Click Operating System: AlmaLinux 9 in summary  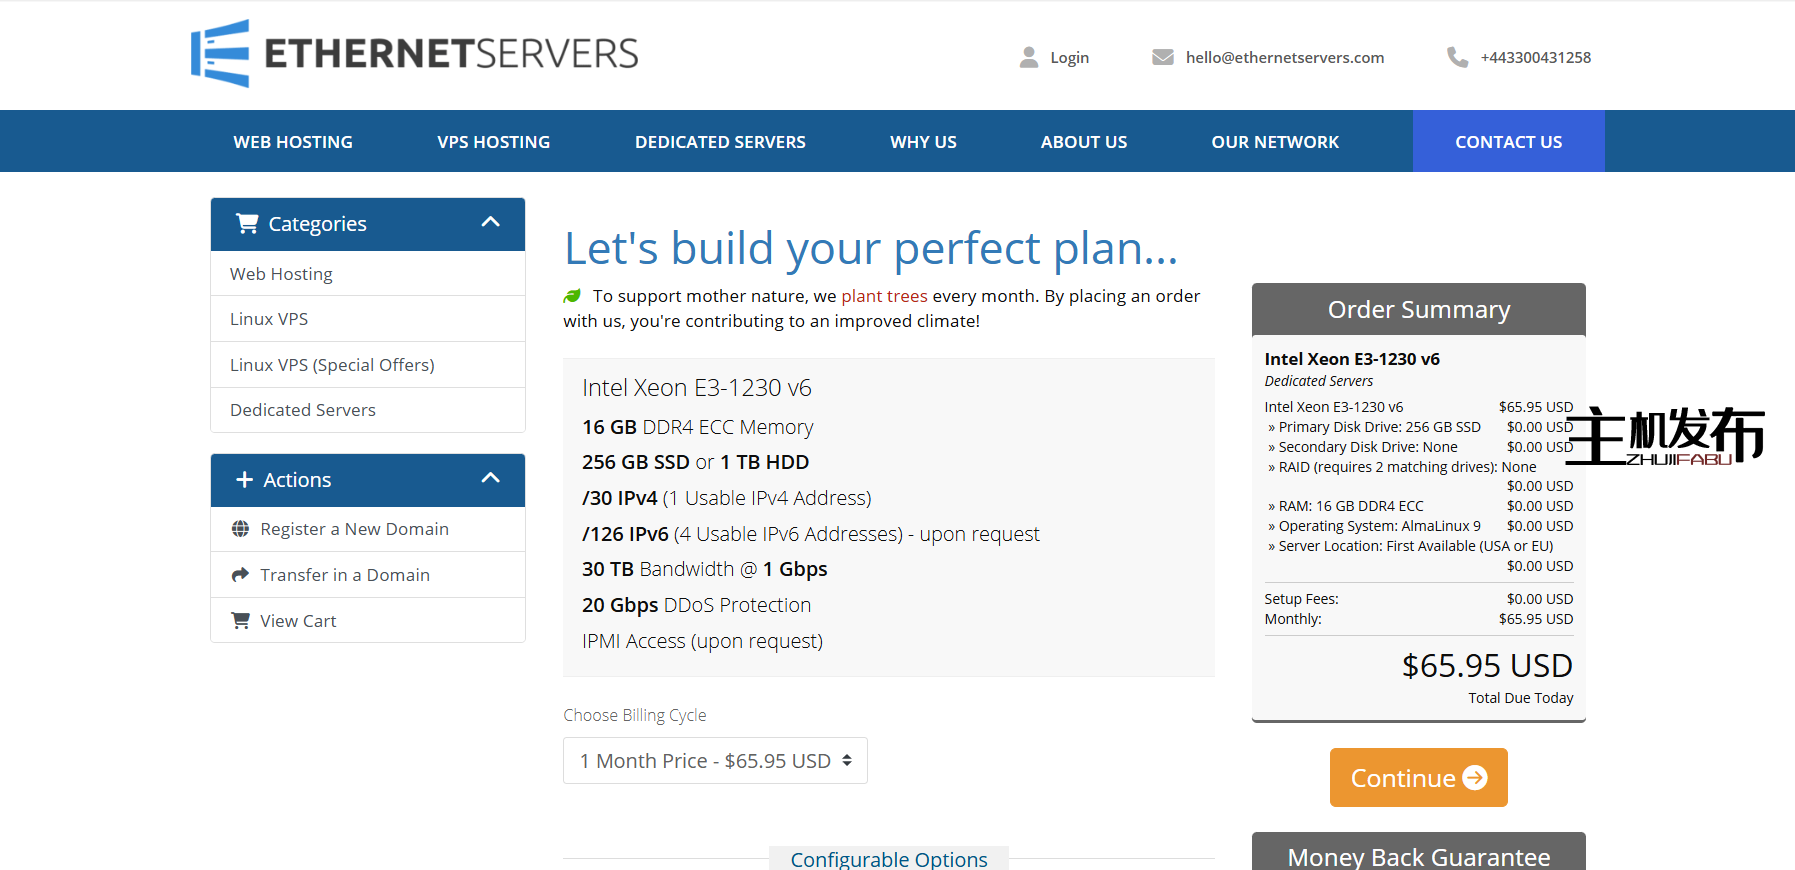[1374, 526]
